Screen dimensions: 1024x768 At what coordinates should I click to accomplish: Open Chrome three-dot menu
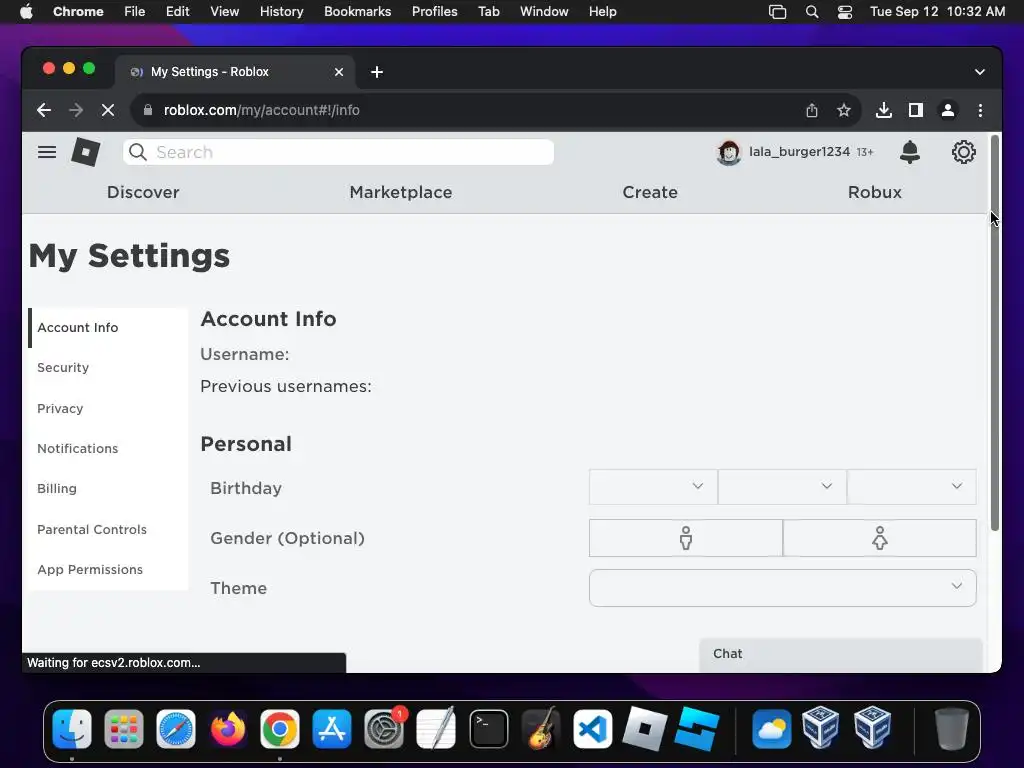(980, 110)
